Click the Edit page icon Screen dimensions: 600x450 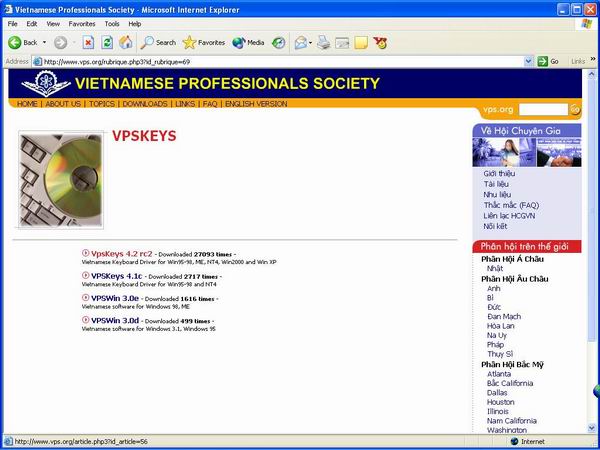coord(342,42)
